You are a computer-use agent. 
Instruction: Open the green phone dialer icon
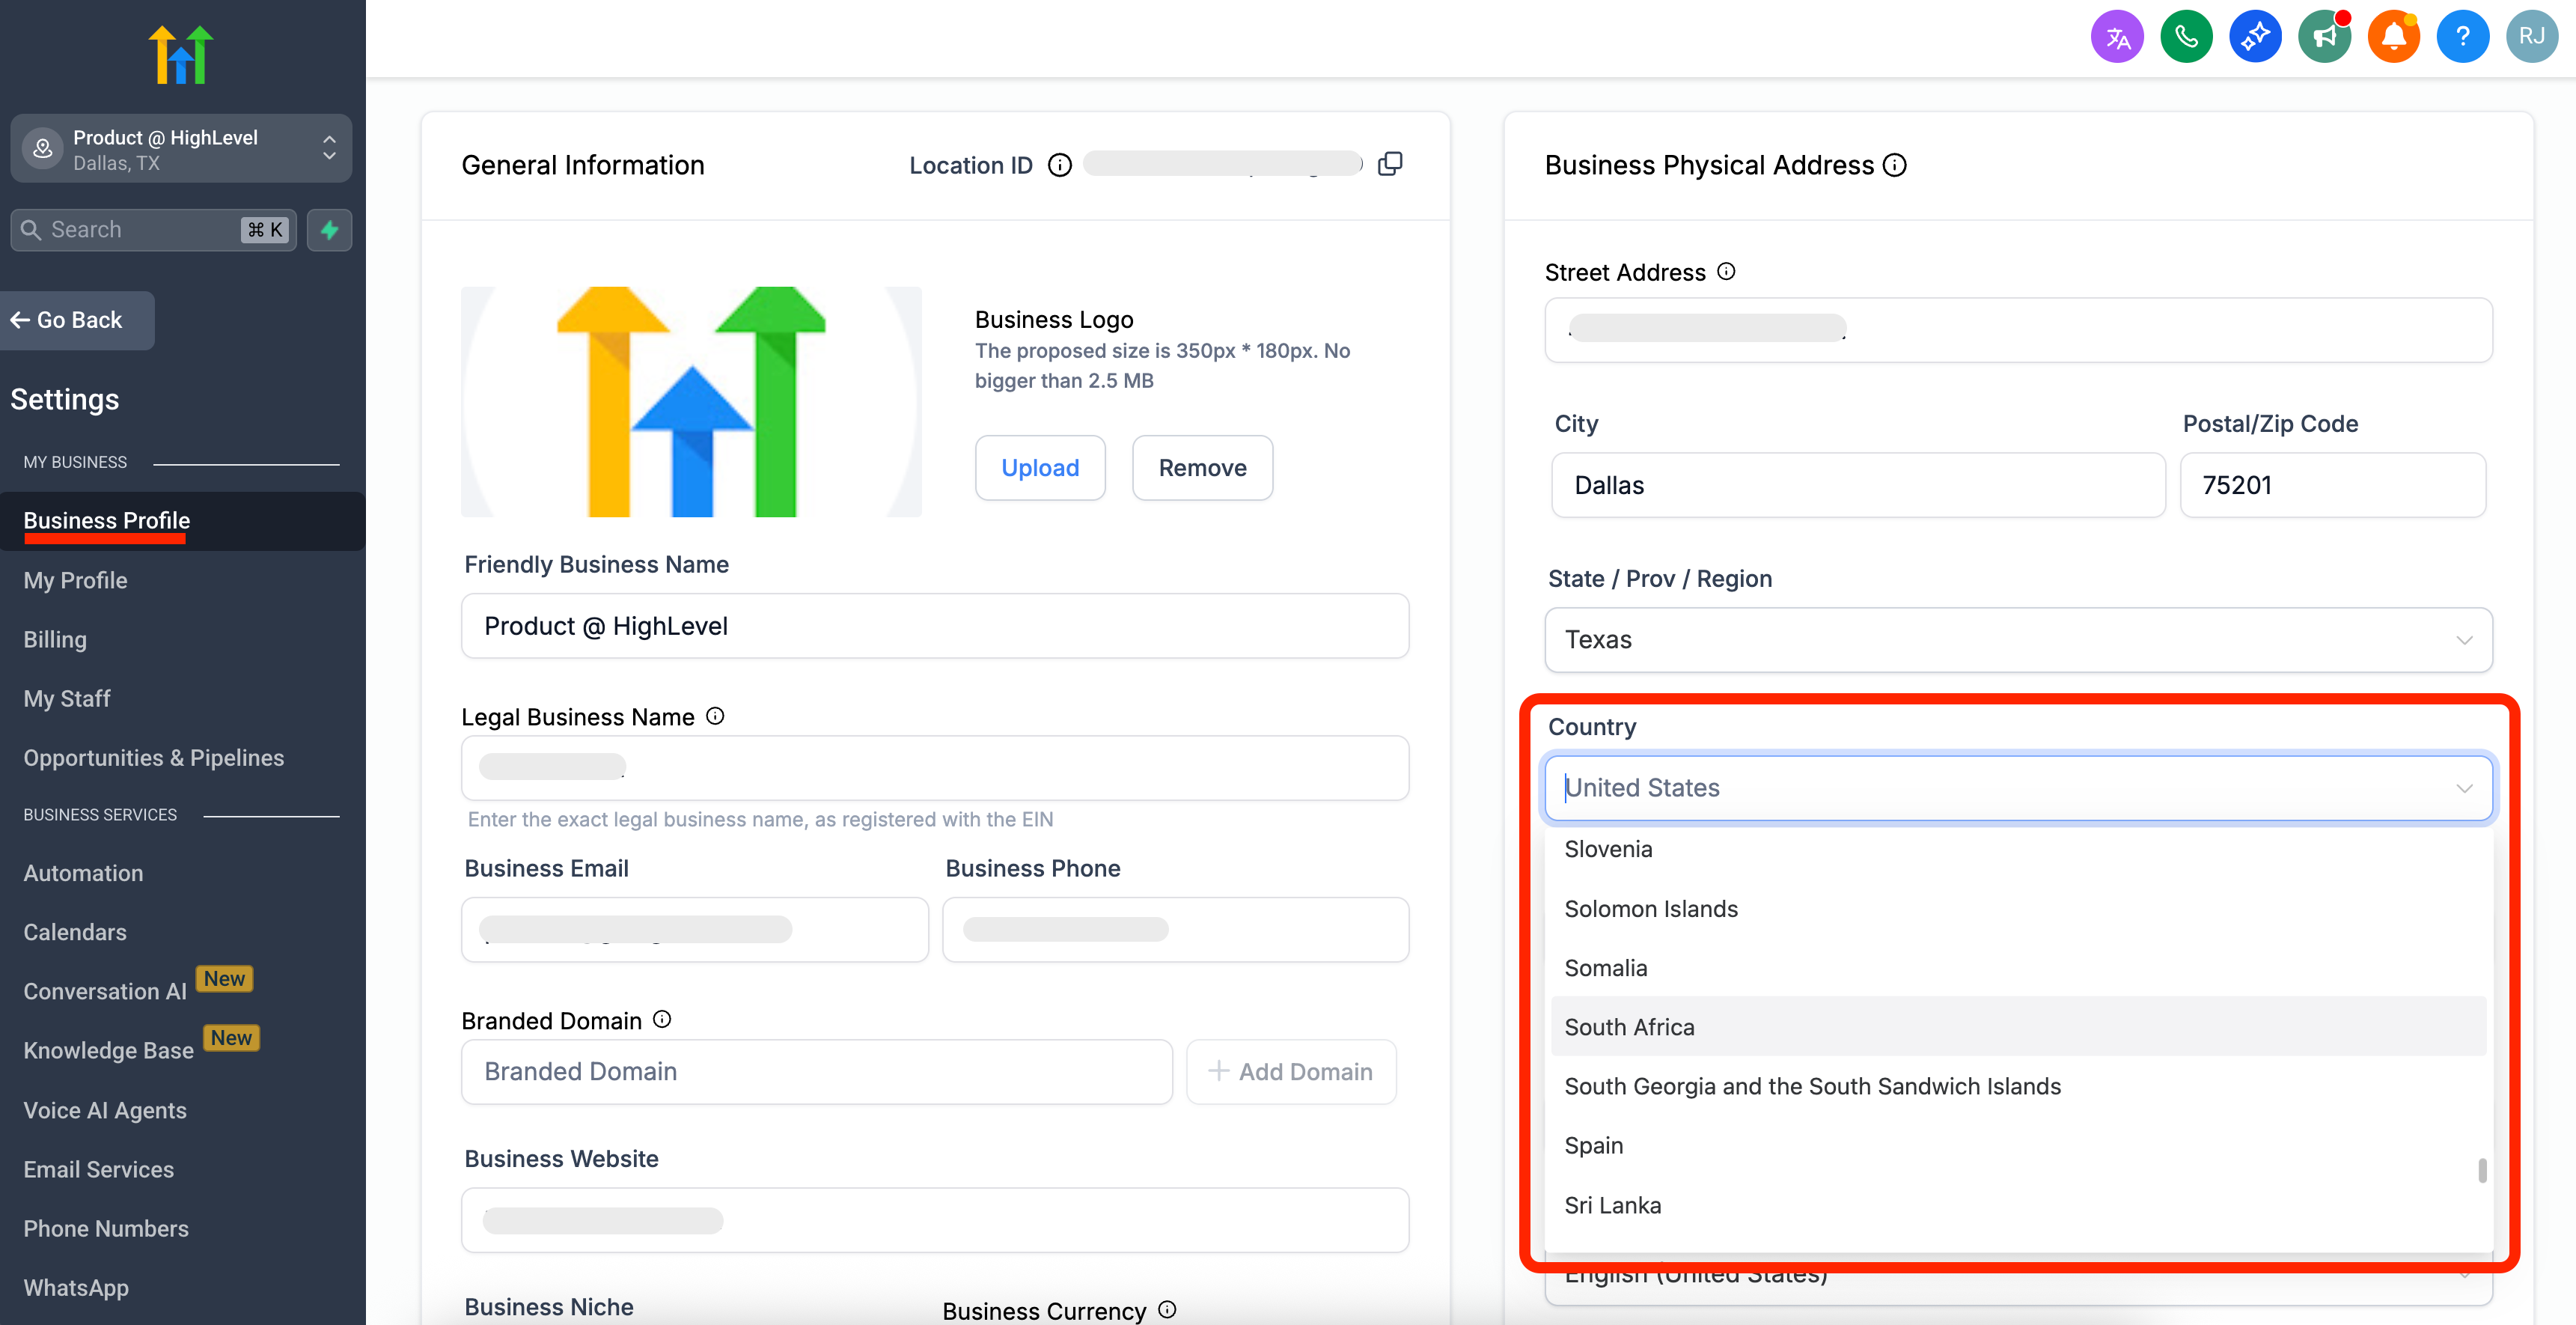pyautogui.click(x=2185, y=37)
